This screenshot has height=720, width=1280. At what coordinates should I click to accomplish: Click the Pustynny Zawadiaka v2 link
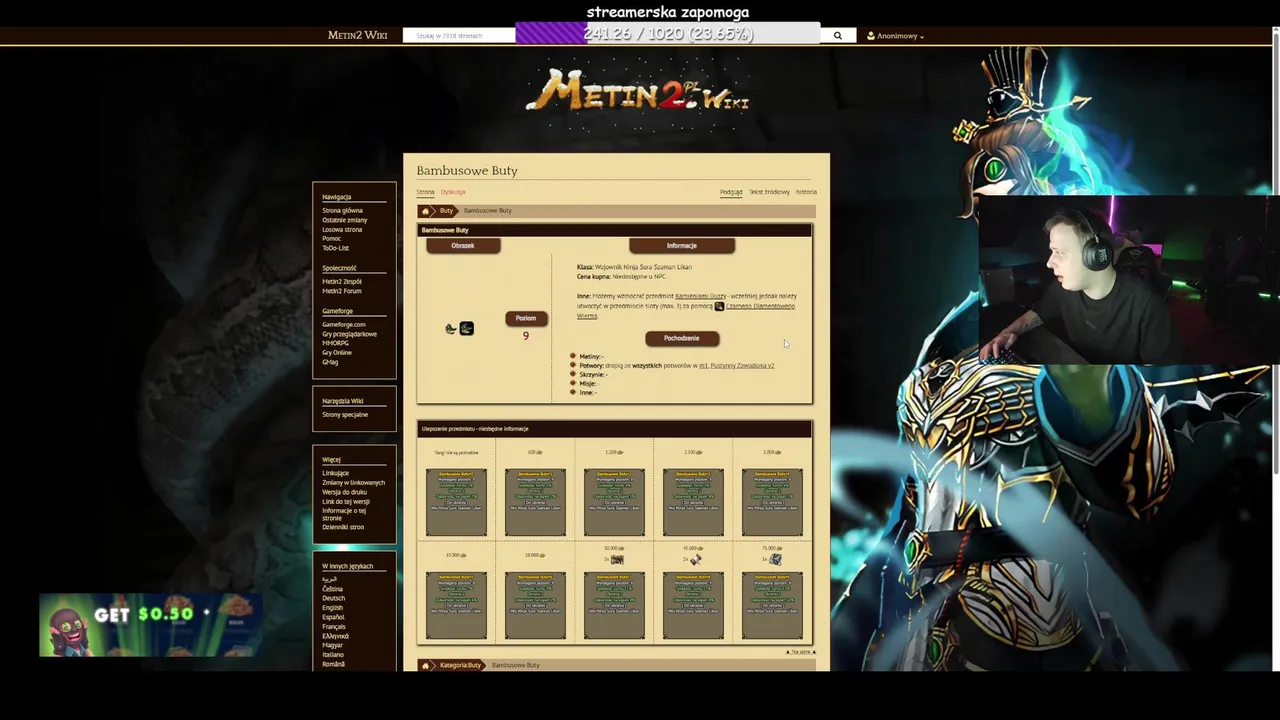[742, 366]
